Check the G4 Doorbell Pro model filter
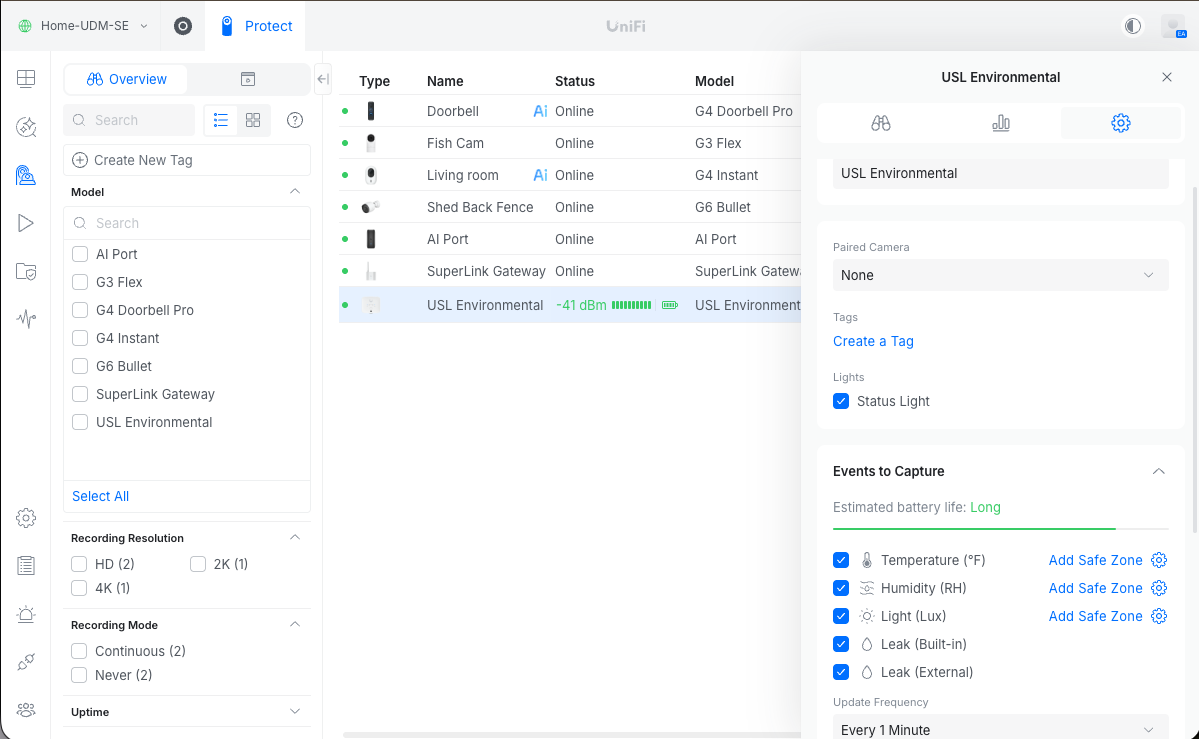Screen dimensions: 1199x739 (x=80, y=310)
